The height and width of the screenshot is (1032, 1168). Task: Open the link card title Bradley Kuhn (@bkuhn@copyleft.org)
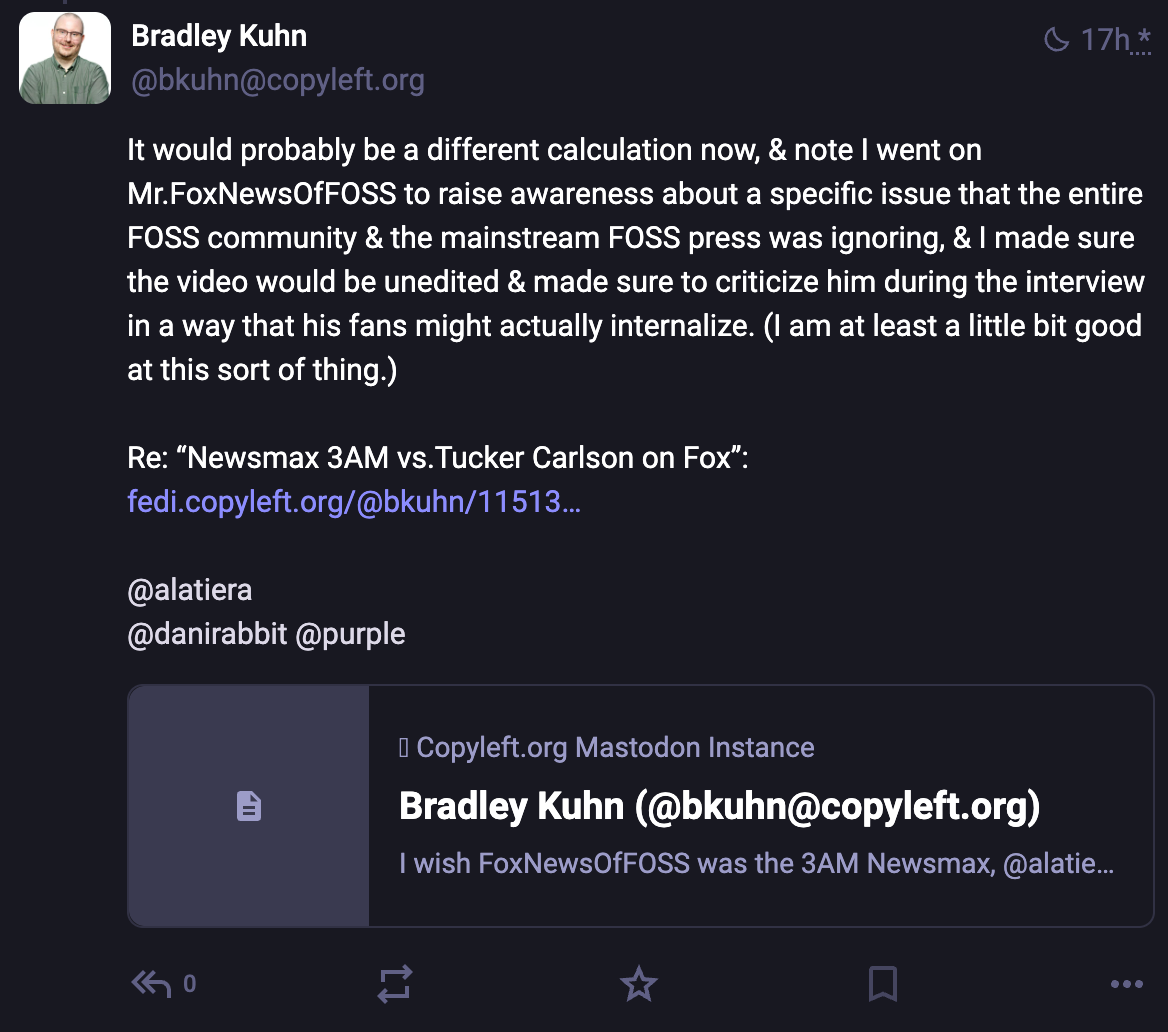(720, 806)
